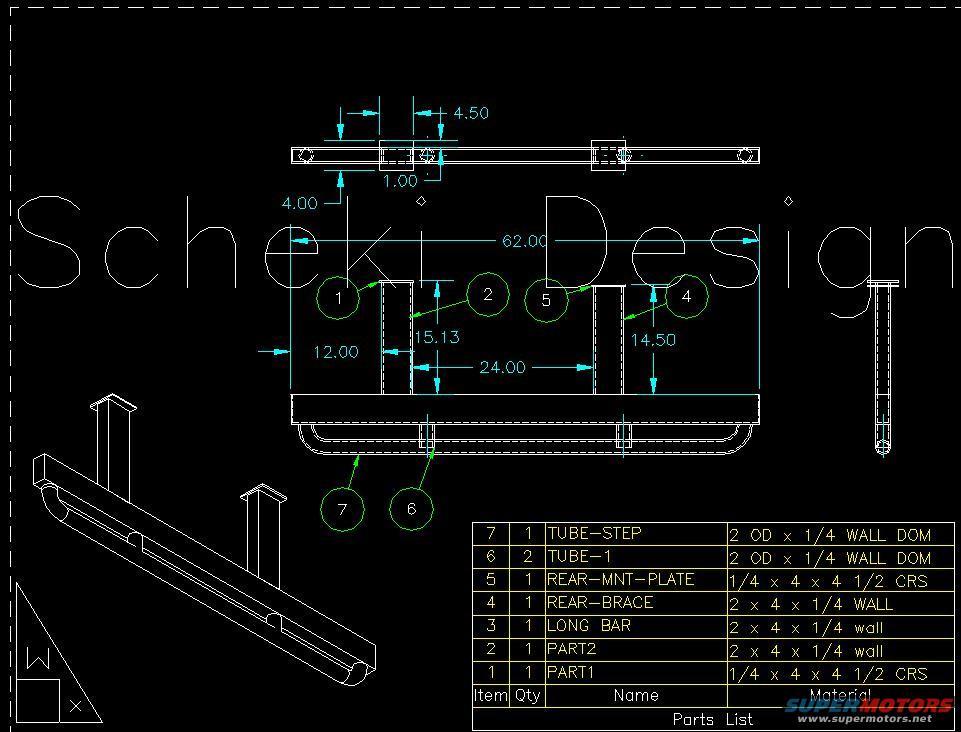Click the 12.00 dimension on the left

point(334,351)
